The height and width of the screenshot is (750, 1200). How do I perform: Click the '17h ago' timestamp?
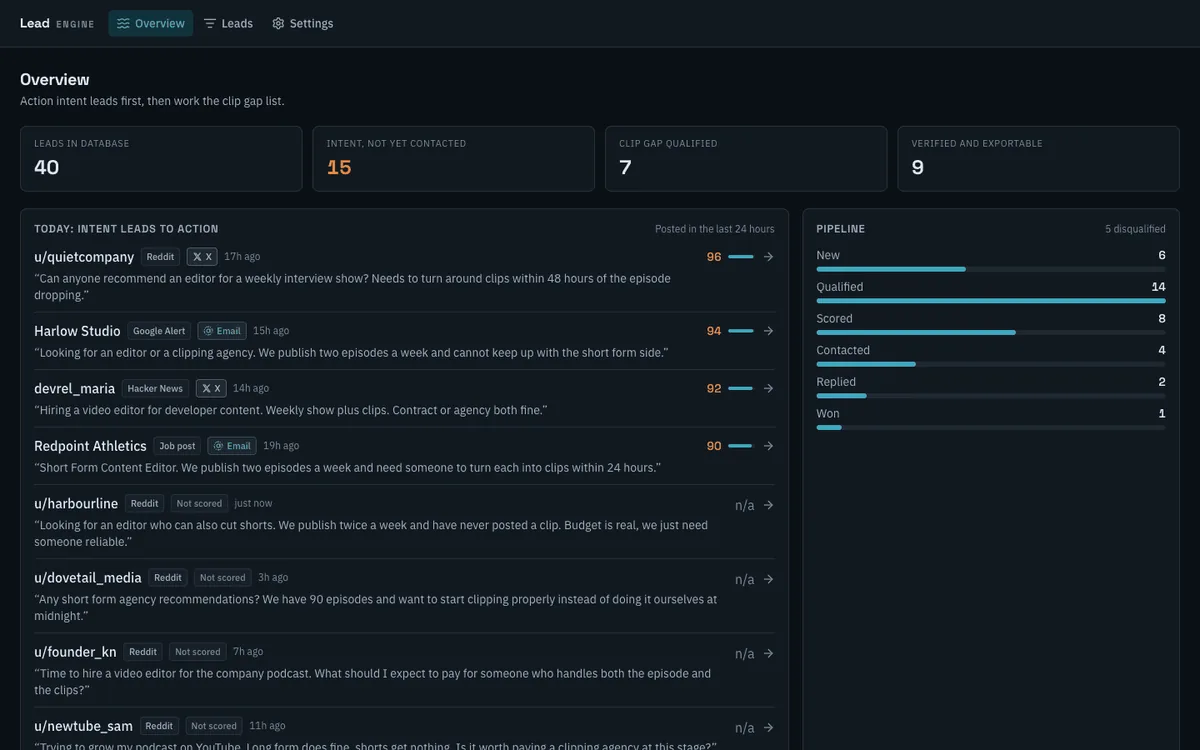pos(242,257)
